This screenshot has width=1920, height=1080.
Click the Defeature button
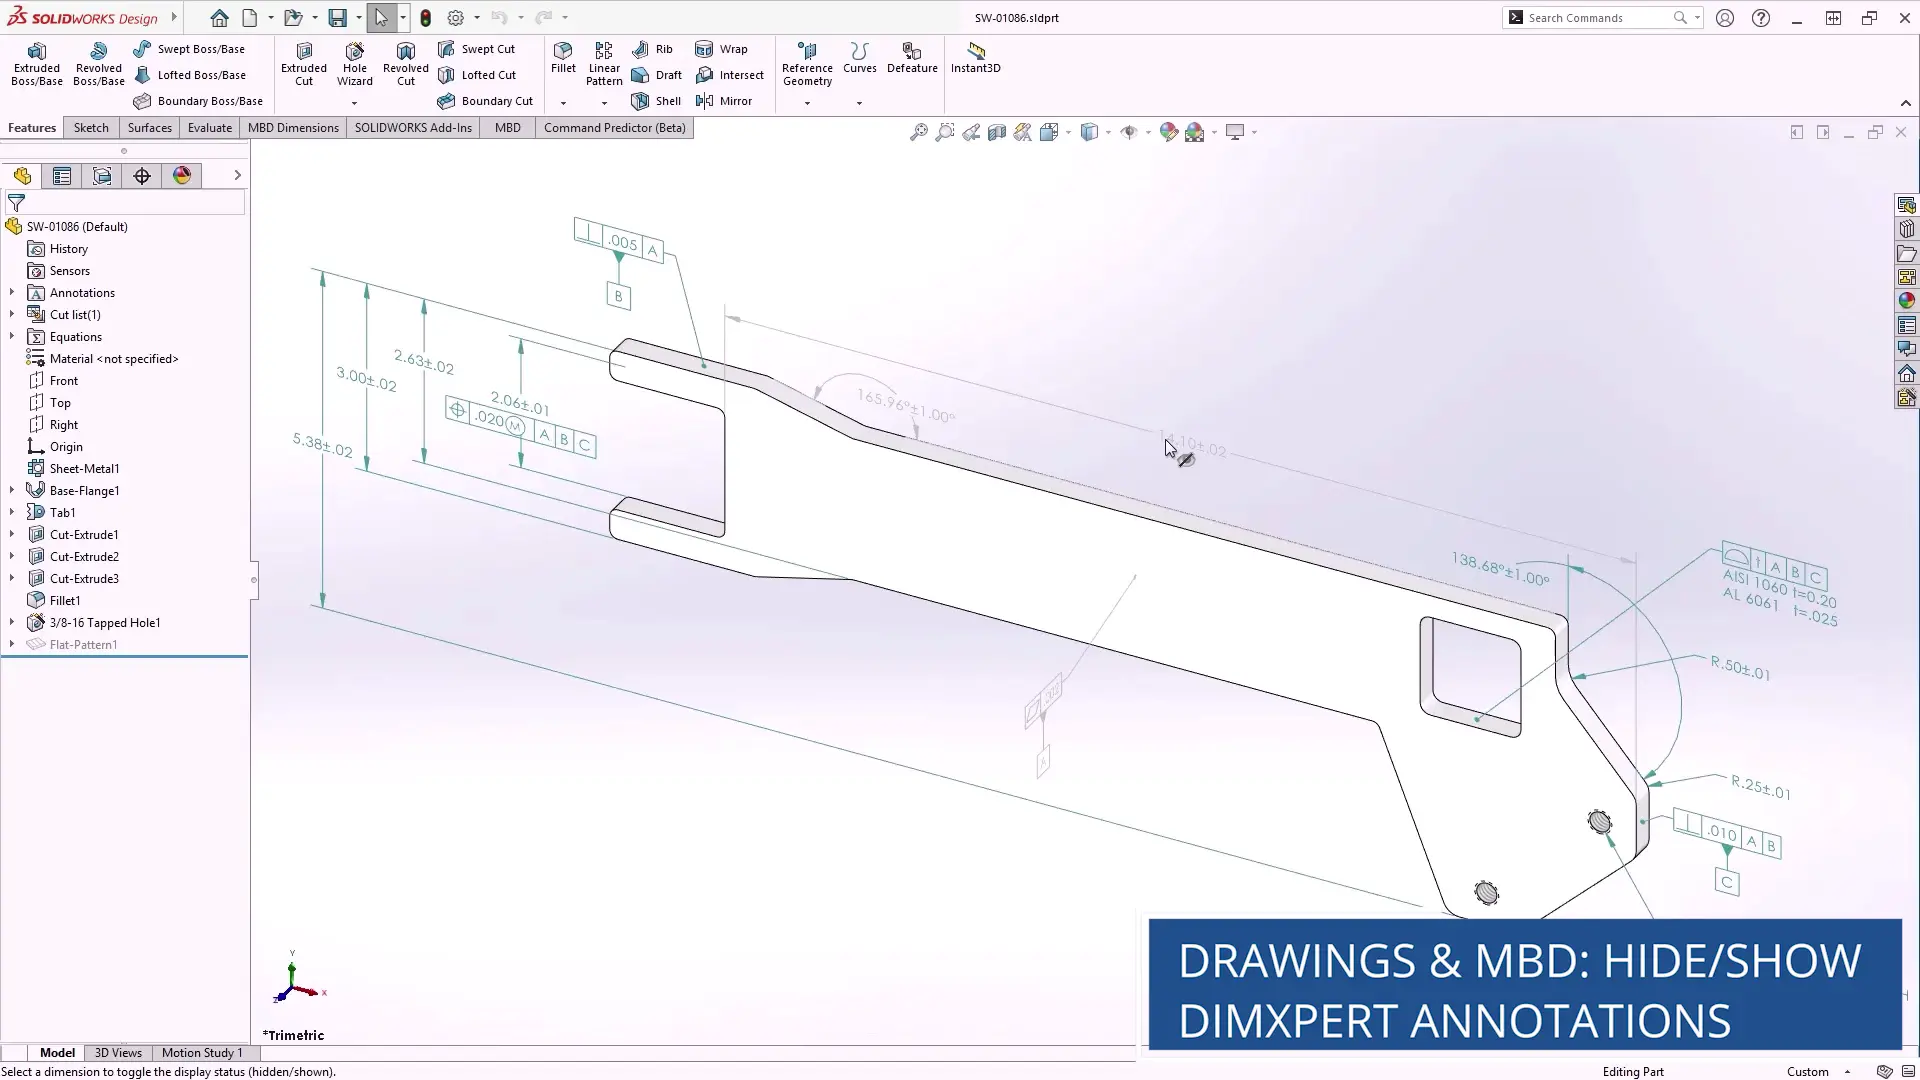911,62
